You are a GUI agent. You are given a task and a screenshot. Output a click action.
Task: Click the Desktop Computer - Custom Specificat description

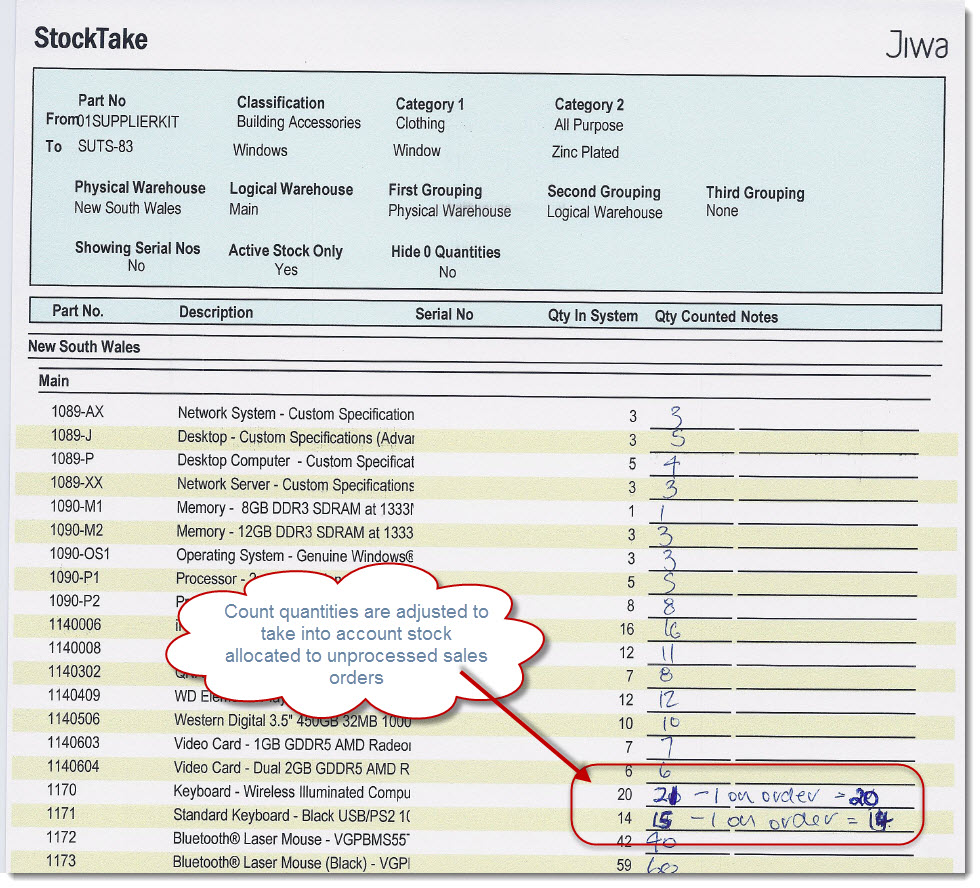[x=295, y=461]
